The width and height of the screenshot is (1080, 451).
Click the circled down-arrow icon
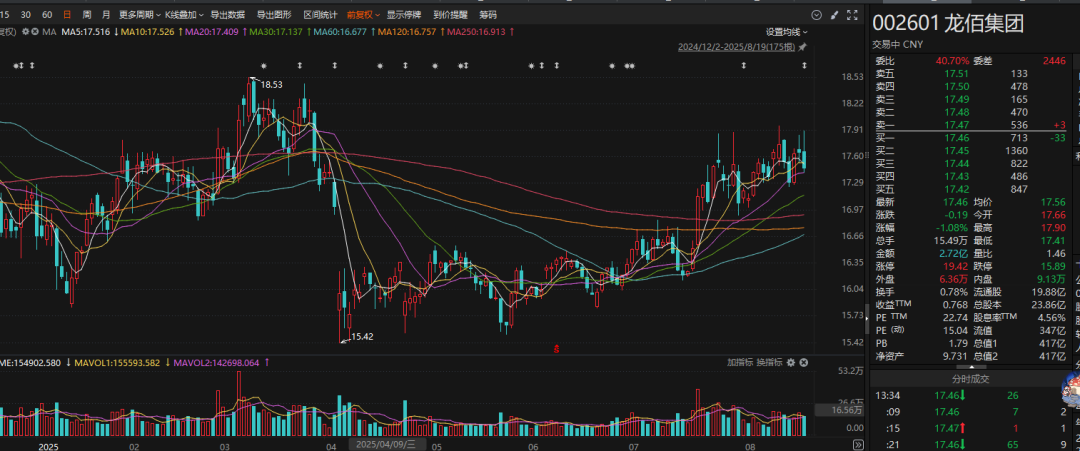tap(817, 14)
